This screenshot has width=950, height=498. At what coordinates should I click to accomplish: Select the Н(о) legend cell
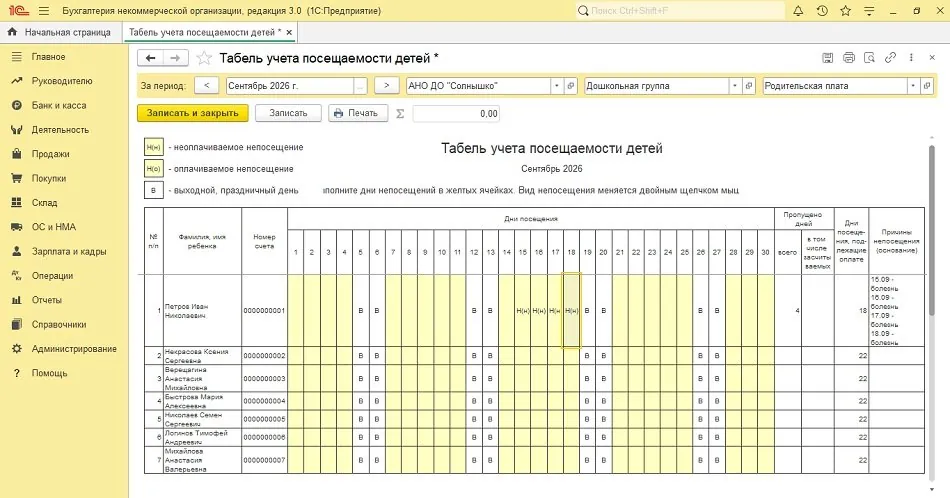[154, 169]
